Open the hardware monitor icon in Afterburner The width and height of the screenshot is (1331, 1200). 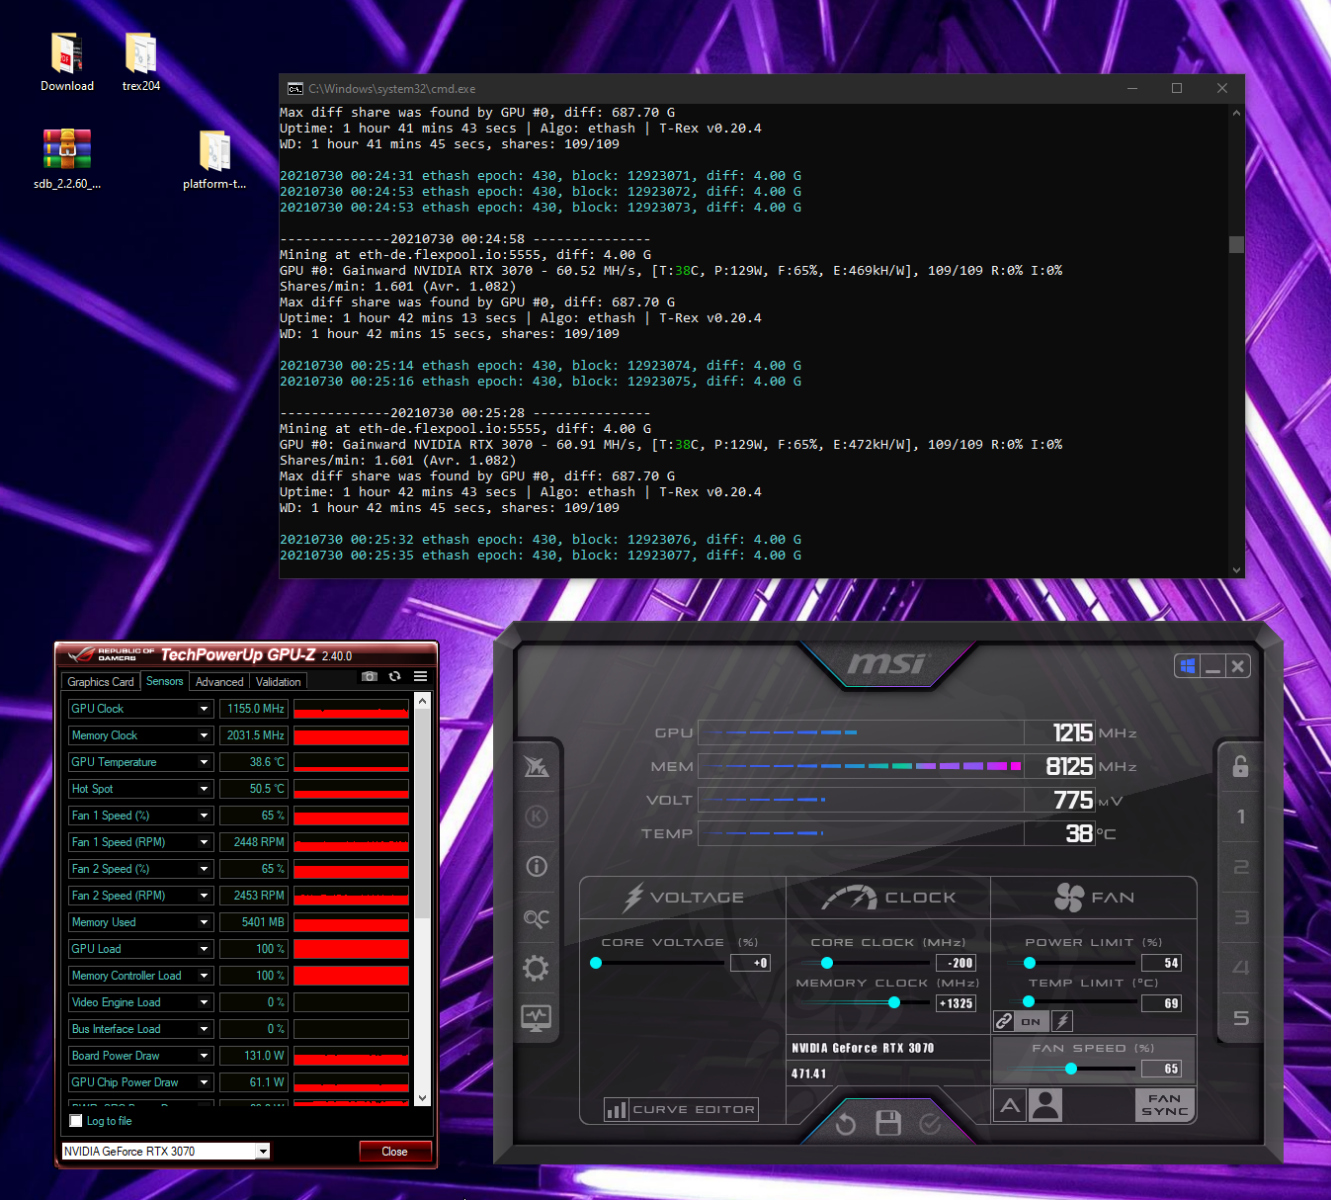(x=537, y=1018)
